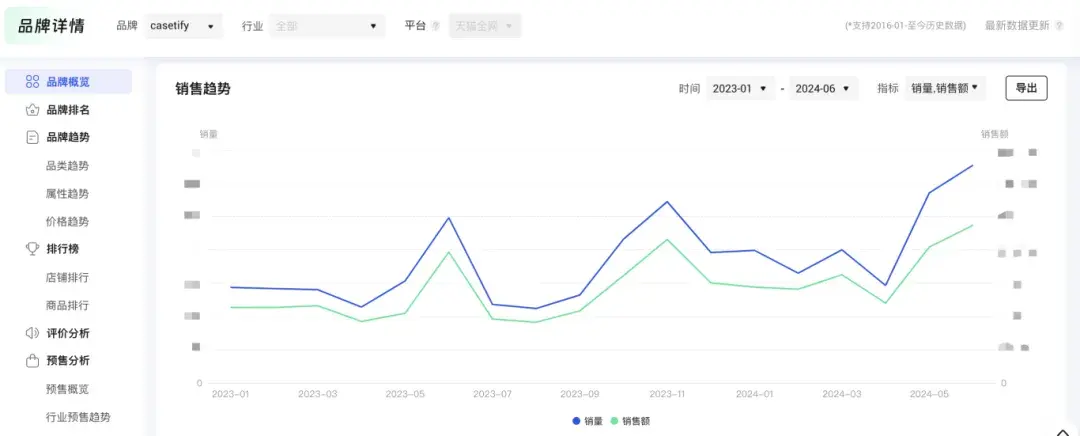This screenshot has width=1080, height=436.
Task: Click the help icon beside 最新数据更新
Action: (1059, 26)
